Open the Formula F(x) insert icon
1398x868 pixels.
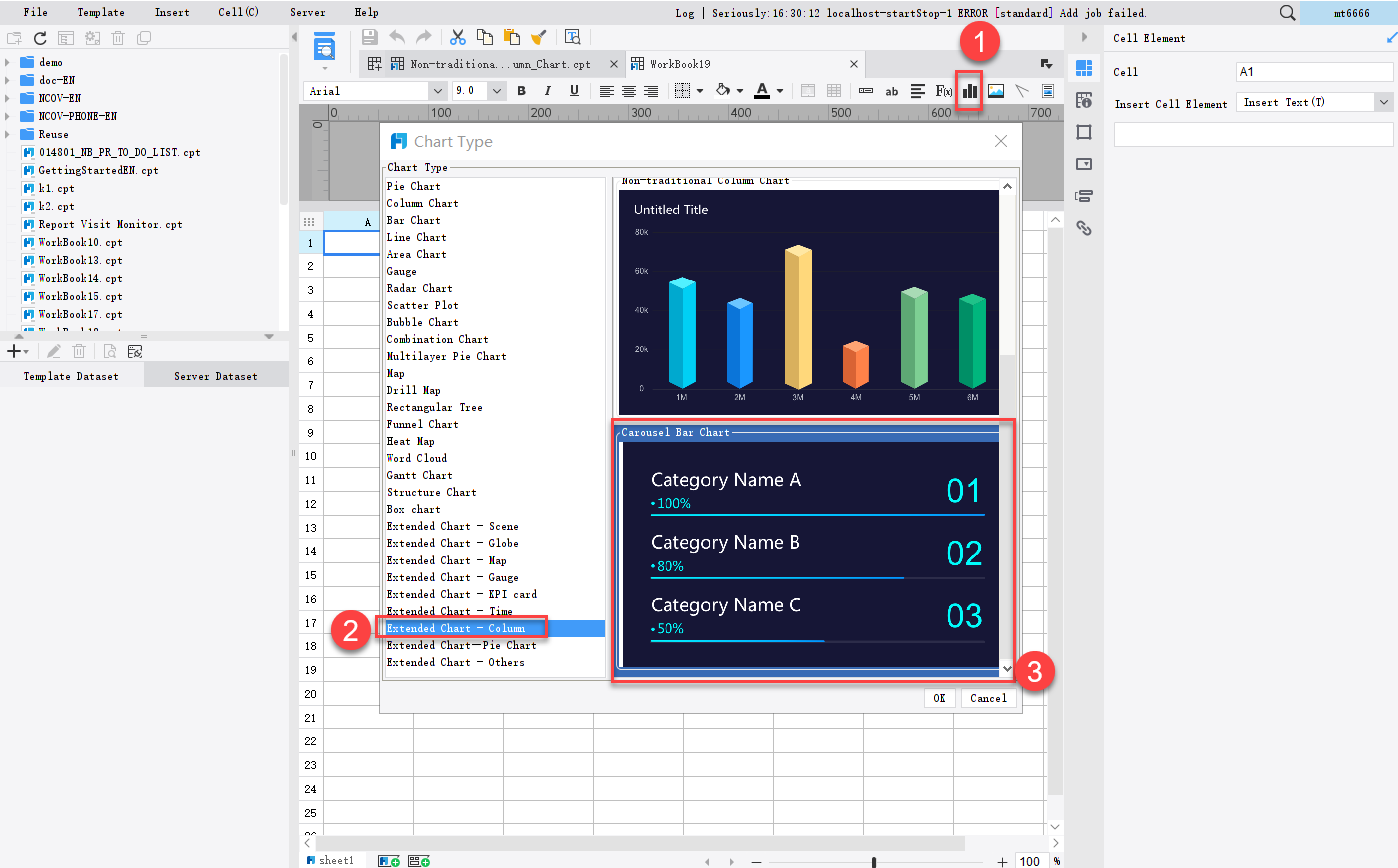(x=944, y=91)
